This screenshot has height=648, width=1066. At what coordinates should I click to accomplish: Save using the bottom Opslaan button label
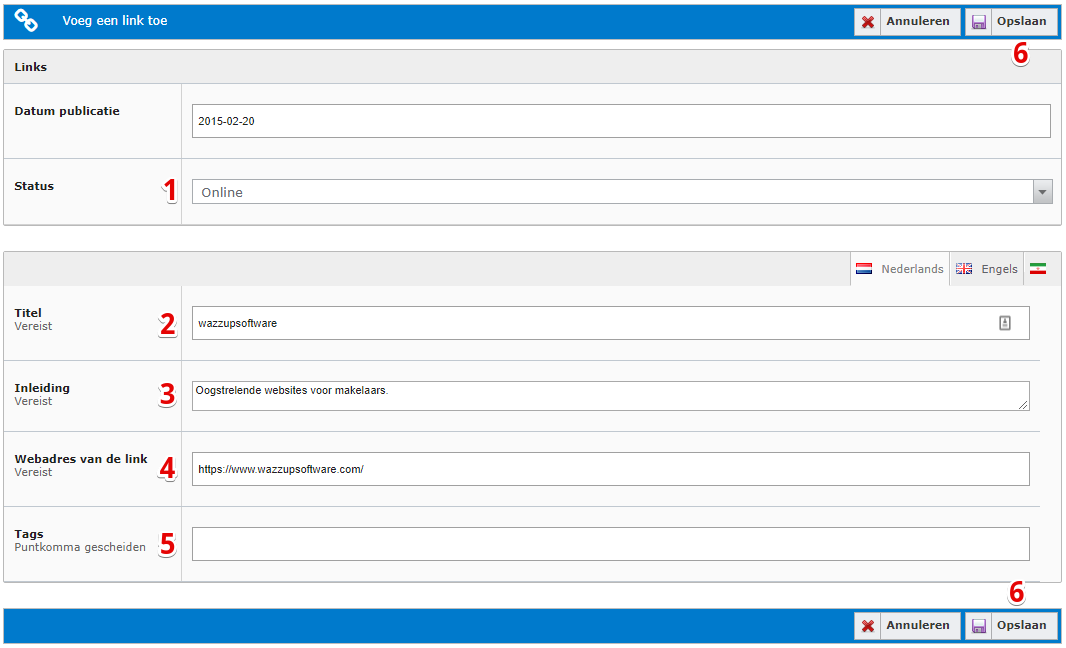coord(1021,625)
